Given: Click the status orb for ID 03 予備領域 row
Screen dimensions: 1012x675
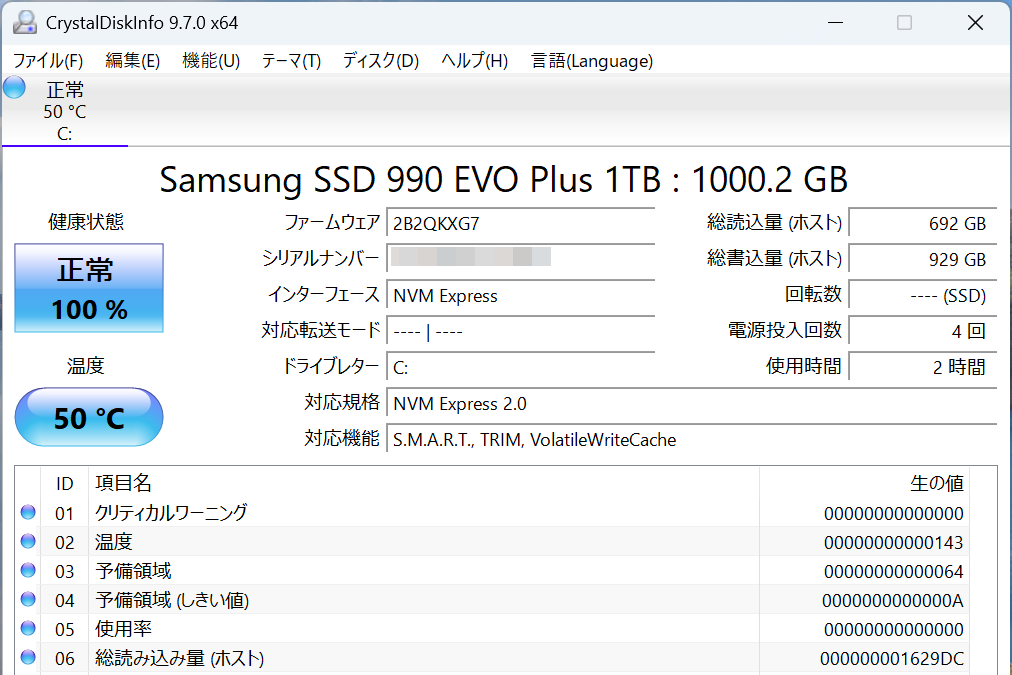Looking at the screenshot, I should 28,570.
